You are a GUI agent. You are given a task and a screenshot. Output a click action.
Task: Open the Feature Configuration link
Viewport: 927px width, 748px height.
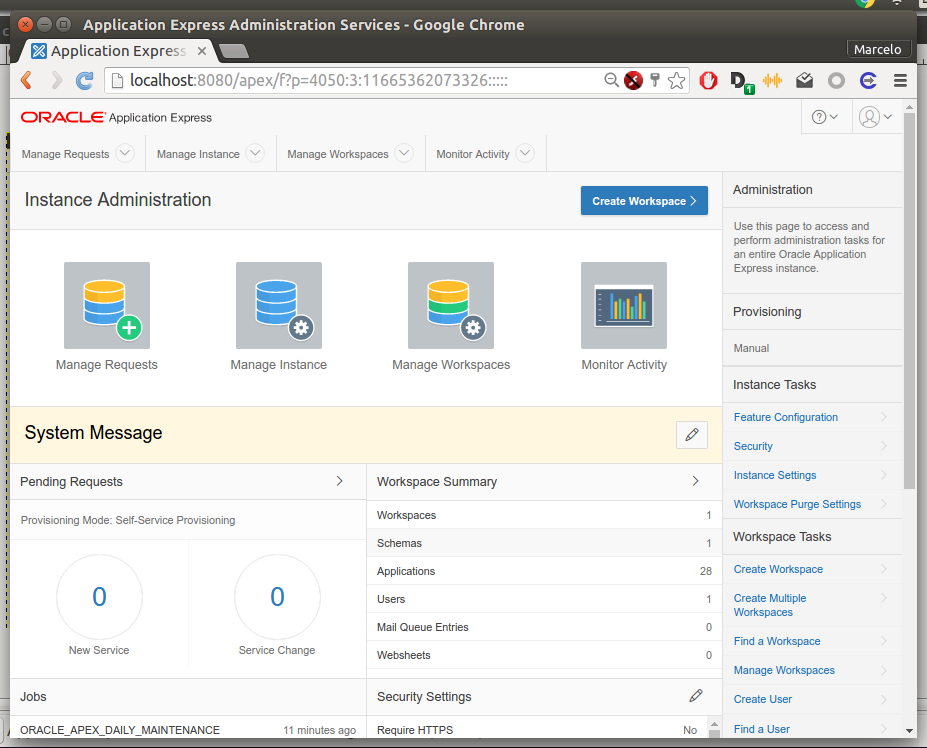pyautogui.click(x=786, y=417)
